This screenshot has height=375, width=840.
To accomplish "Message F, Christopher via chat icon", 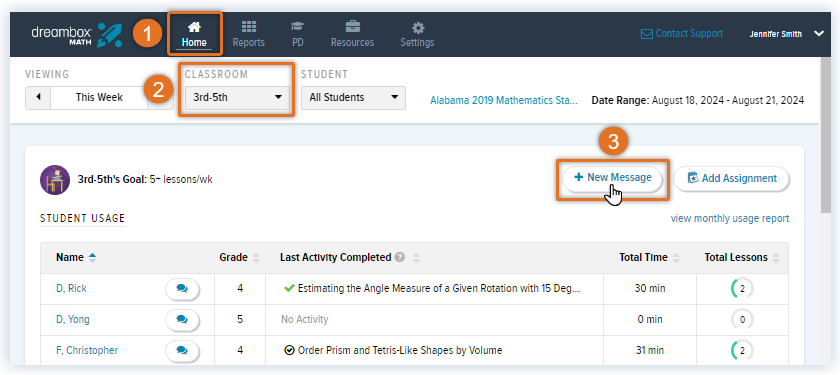I will coord(182,350).
